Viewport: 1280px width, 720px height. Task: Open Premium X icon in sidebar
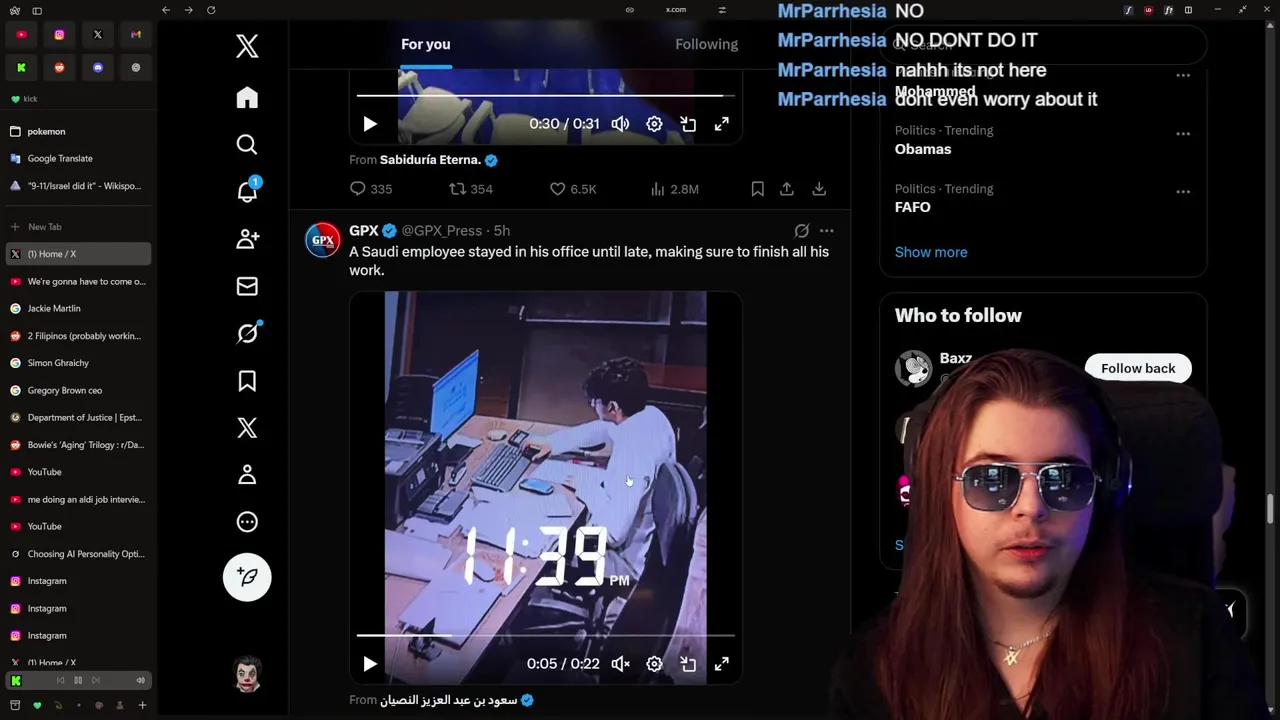point(247,428)
